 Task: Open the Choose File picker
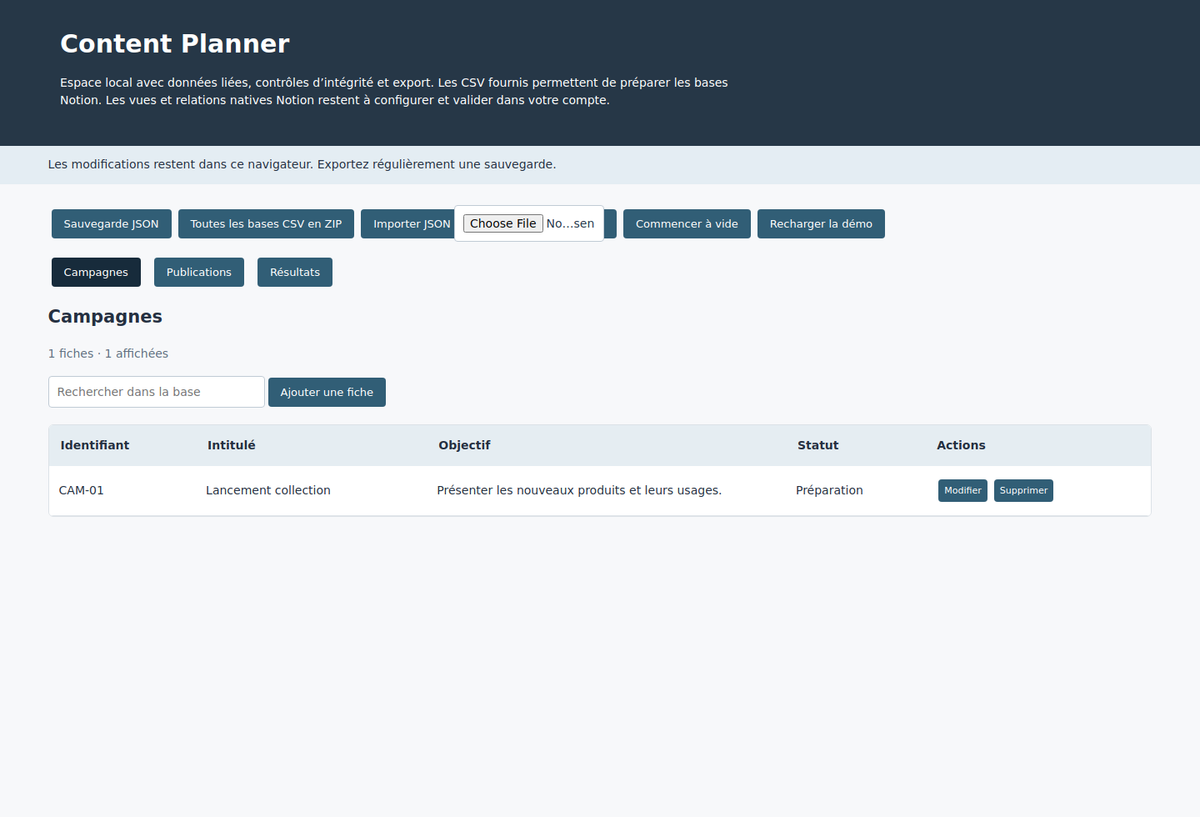503,224
